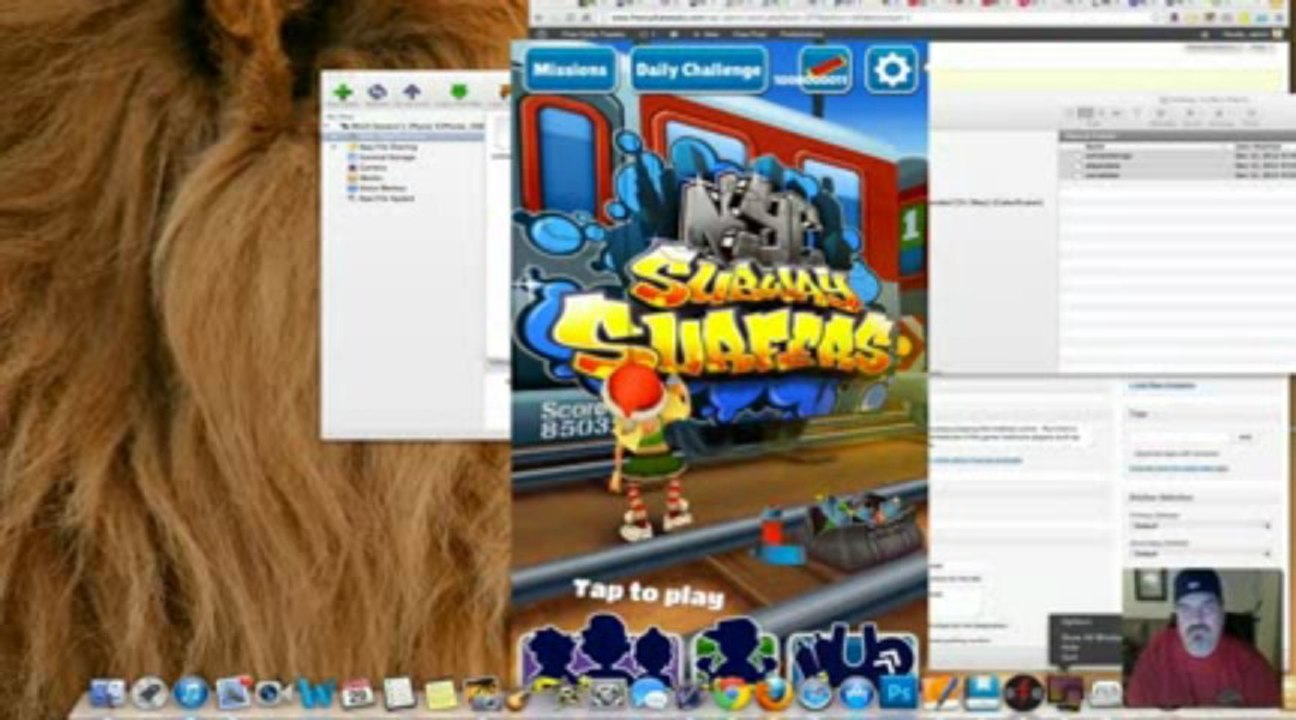Open the App Store icon in the Dock

coord(857,693)
